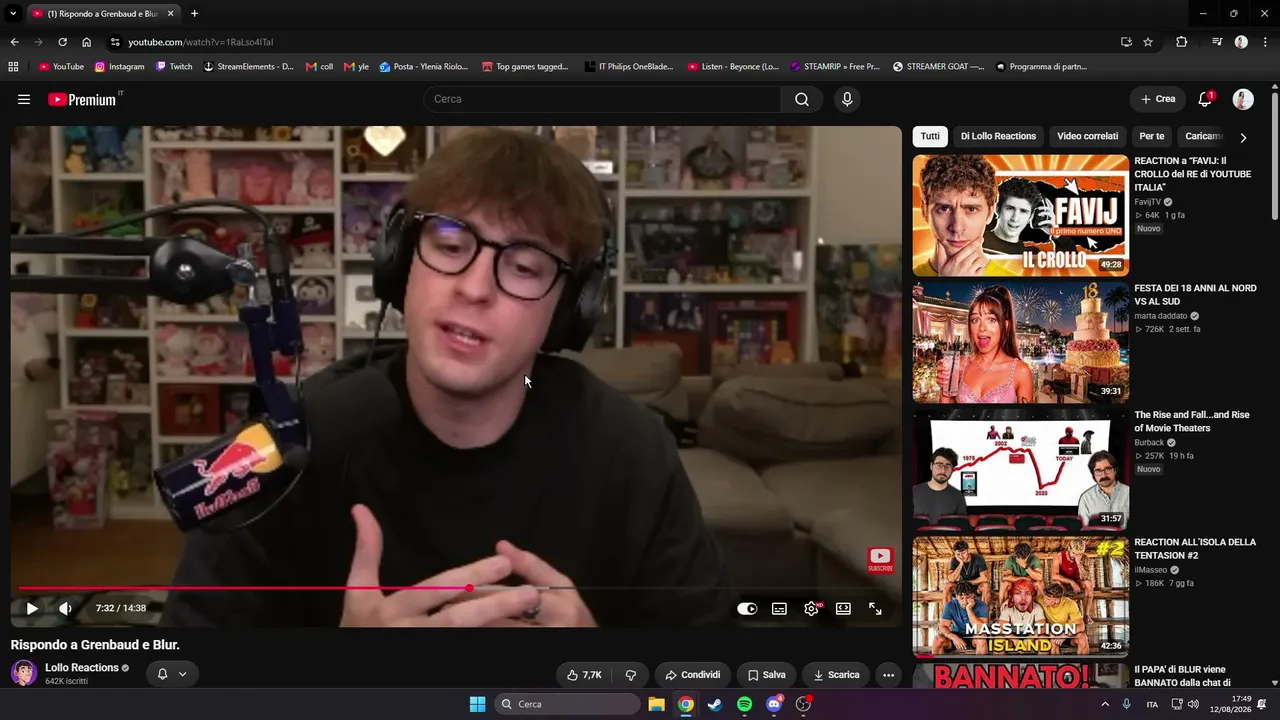The image size is (1280, 720).
Task: Bookmark this page with the star
Action: [1148, 42]
